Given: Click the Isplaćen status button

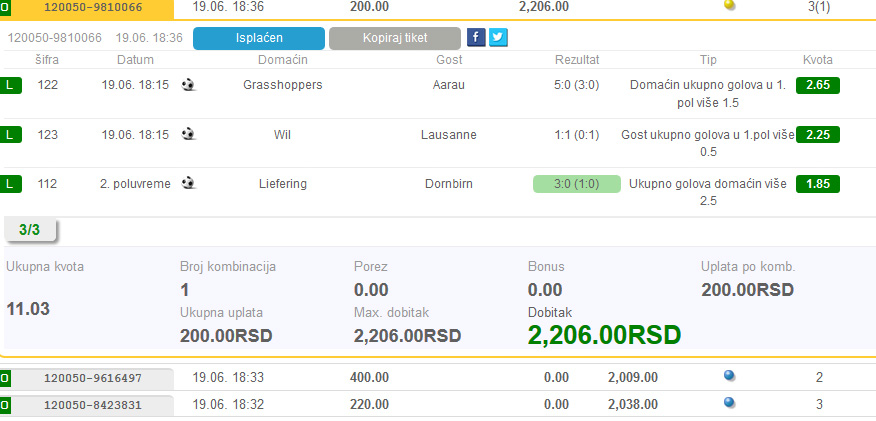Looking at the screenshot, I should click(x=258, y=38).
